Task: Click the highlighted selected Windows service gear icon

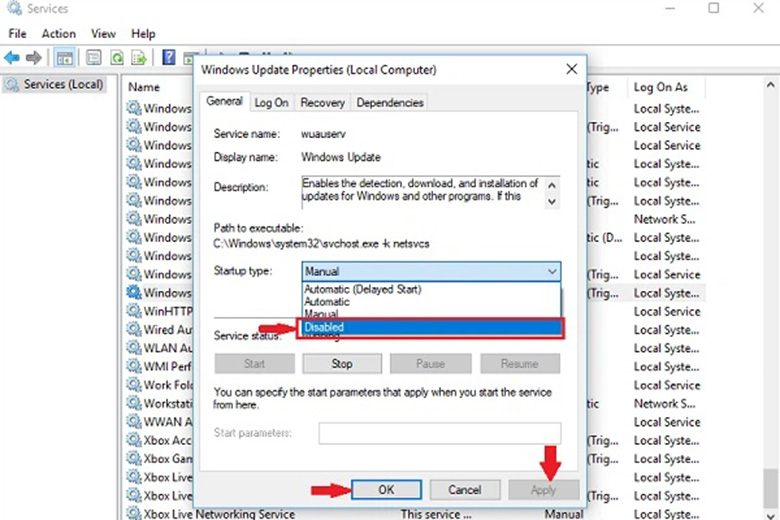Action: point(133,293)
